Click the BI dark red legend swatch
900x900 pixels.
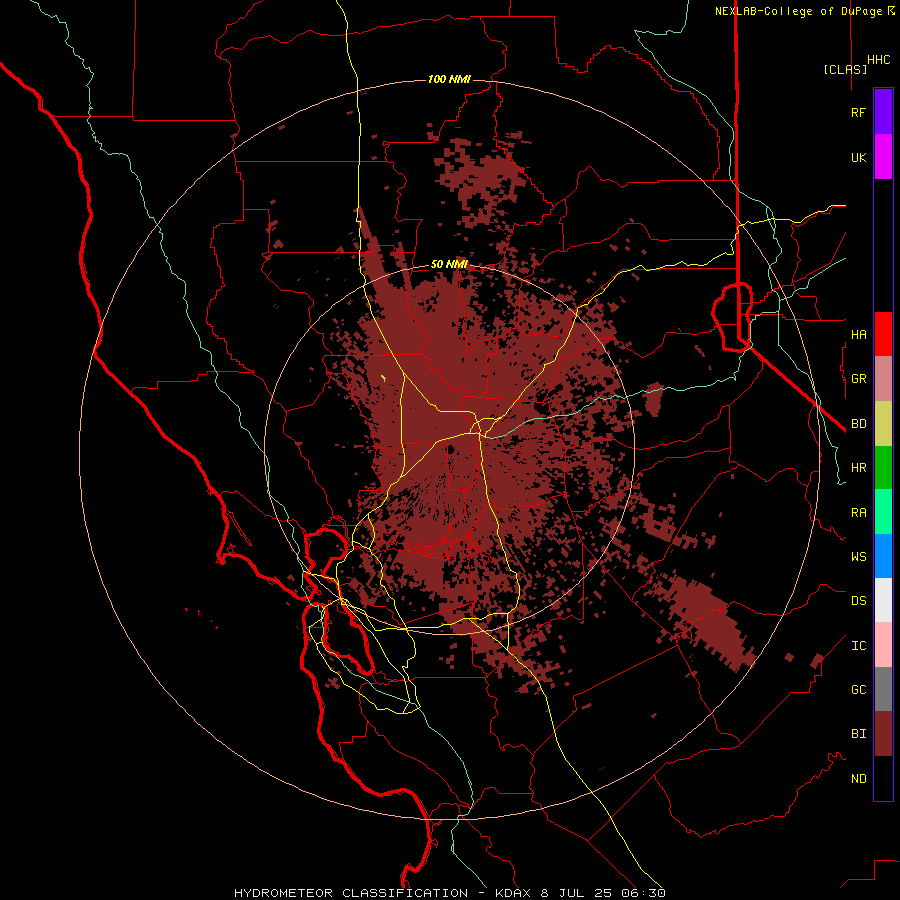click(x=883, y=734)
